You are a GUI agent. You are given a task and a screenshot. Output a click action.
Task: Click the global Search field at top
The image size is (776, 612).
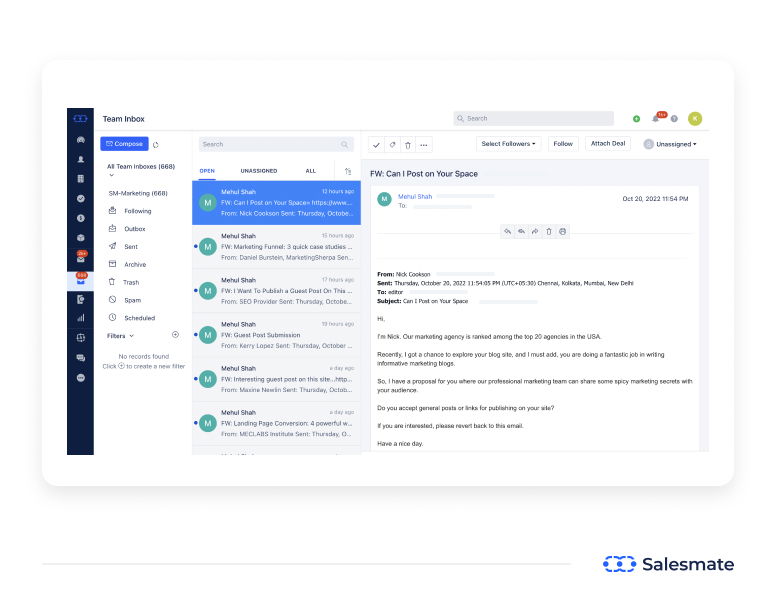tap(534, 119)
